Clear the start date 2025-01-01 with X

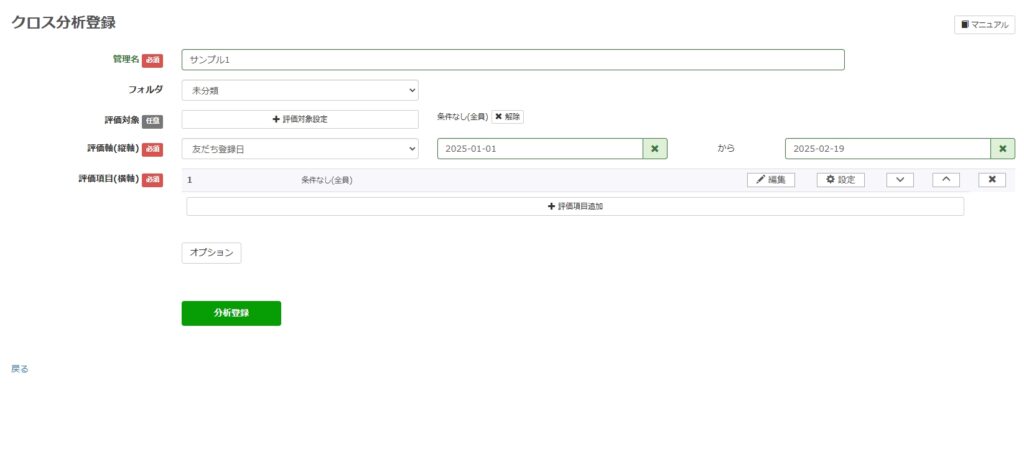coord(654,149)
